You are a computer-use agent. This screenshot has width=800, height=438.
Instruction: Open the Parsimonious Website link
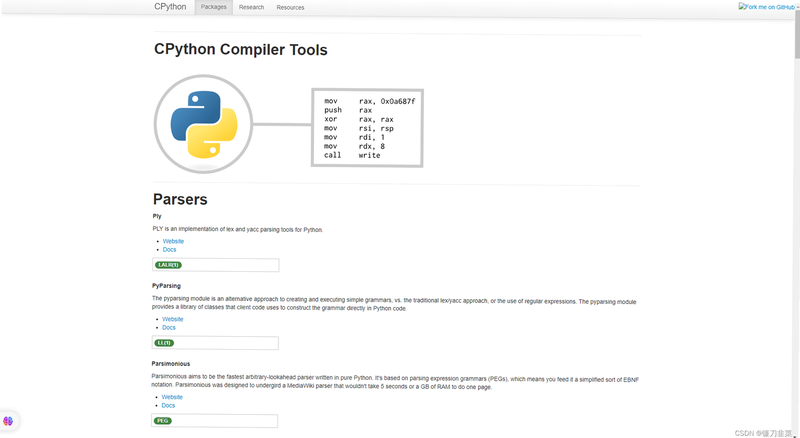coord(172,397)
